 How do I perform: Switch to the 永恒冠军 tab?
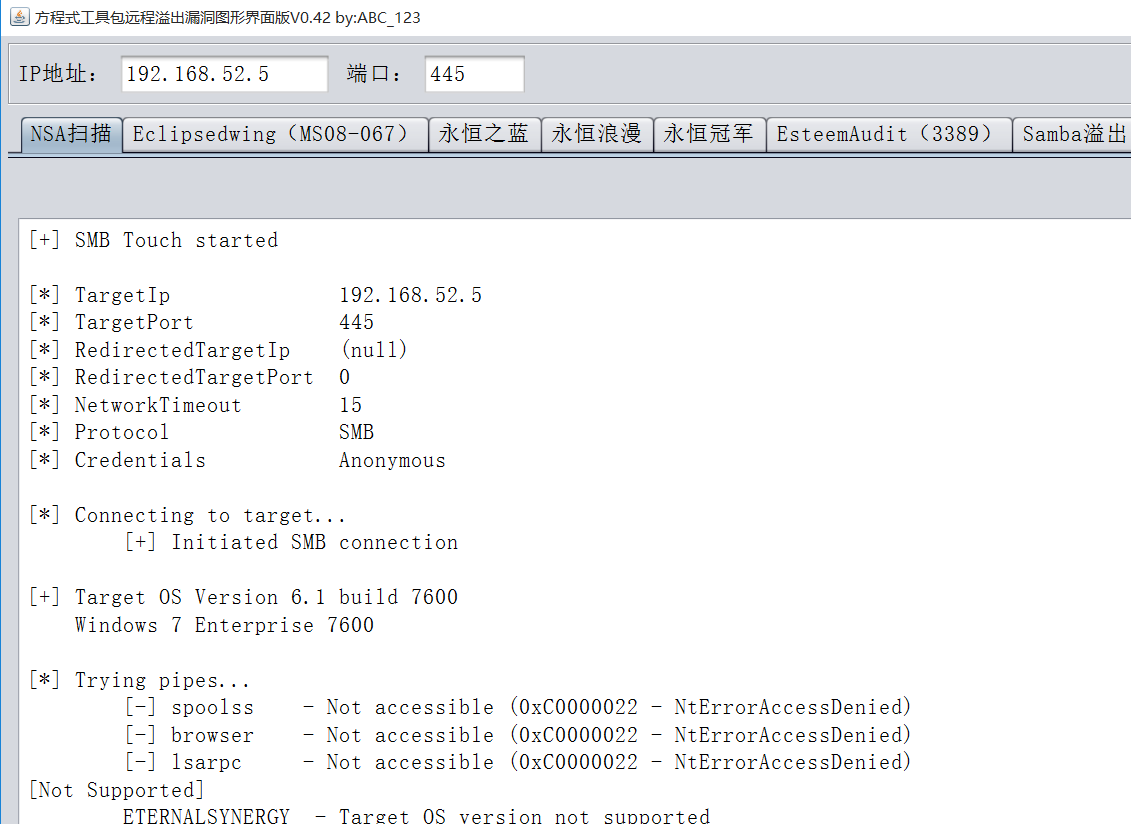pyautogui.click(x=709, y=134)
